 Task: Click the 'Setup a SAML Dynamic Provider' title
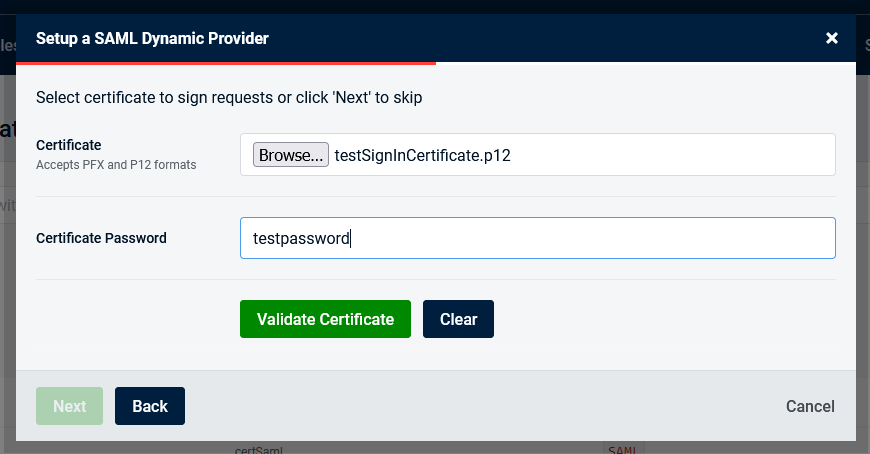click(x=152, y=39)
